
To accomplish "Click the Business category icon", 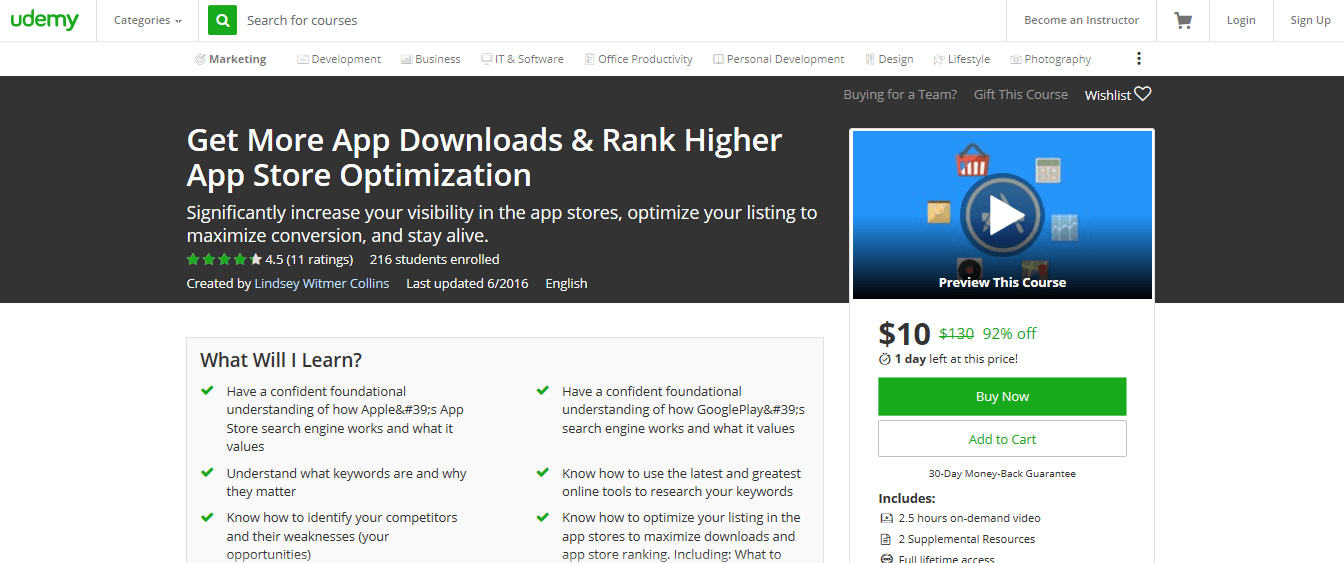I will [407, 59].
